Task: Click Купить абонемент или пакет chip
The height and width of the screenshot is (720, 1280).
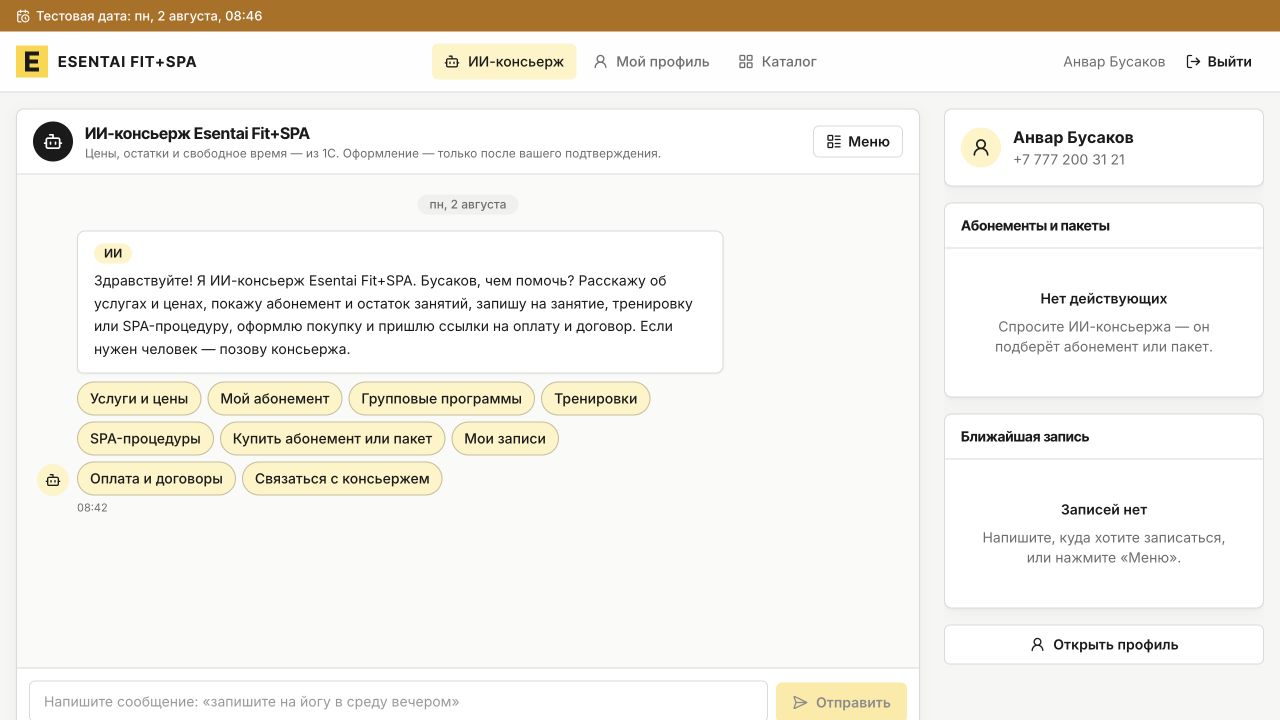Action: [x=332, y=438]
